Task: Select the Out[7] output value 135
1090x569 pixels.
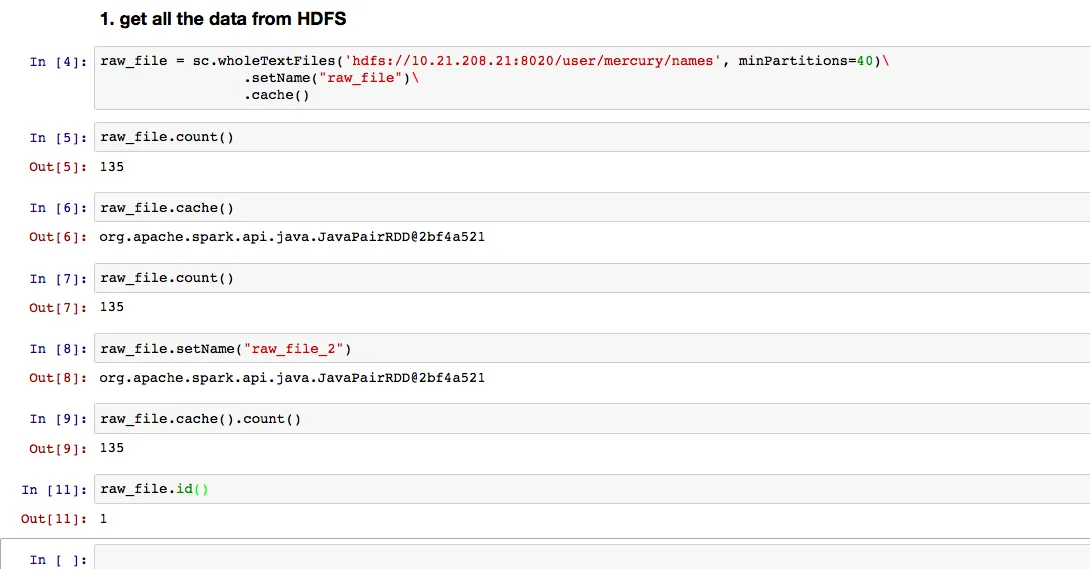Action: click(x=112, y=307)
